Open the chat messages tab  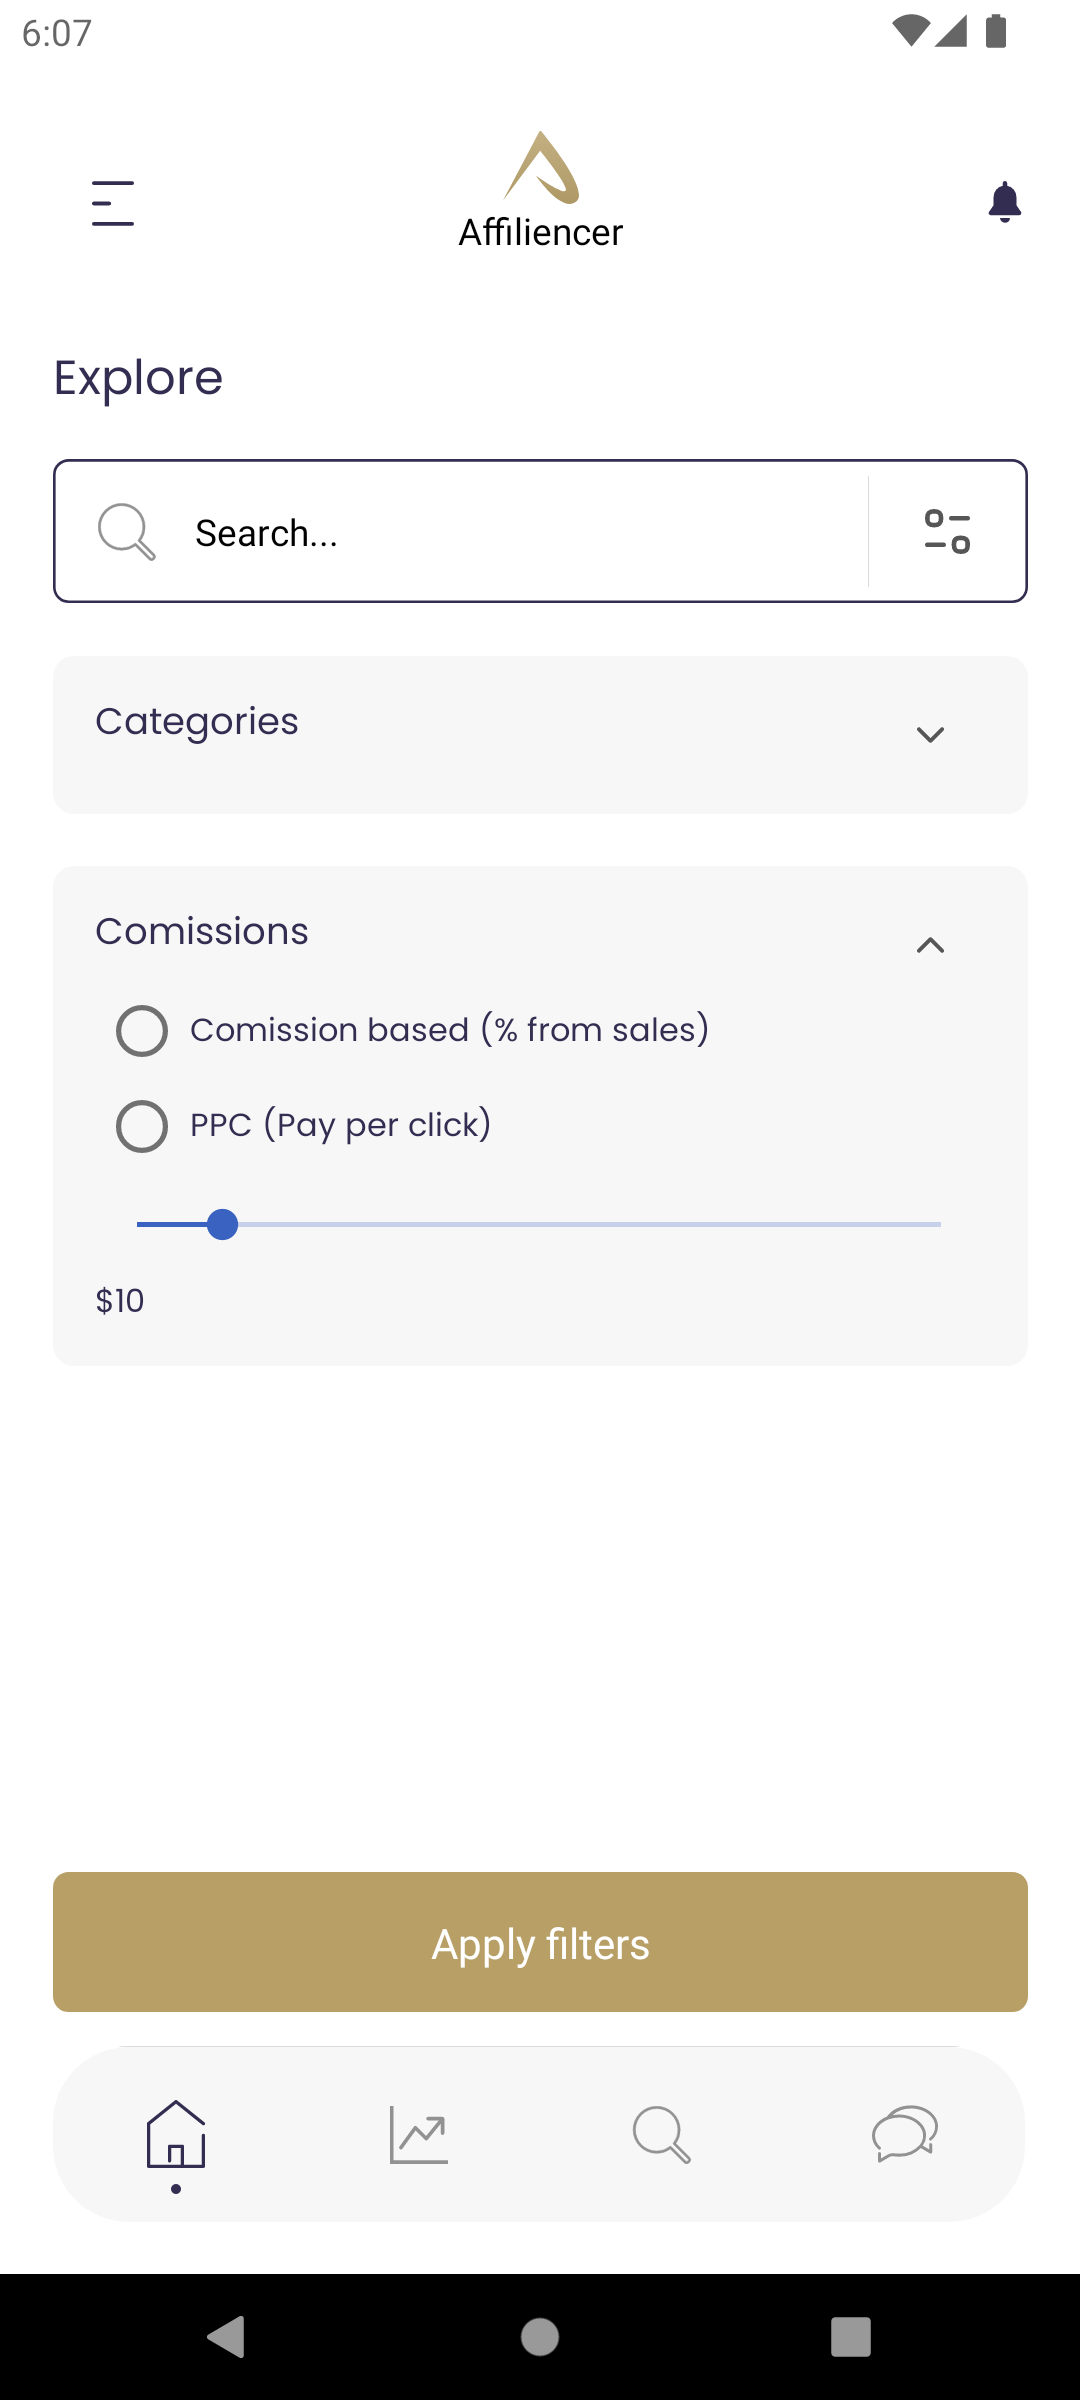[905, 2135]
